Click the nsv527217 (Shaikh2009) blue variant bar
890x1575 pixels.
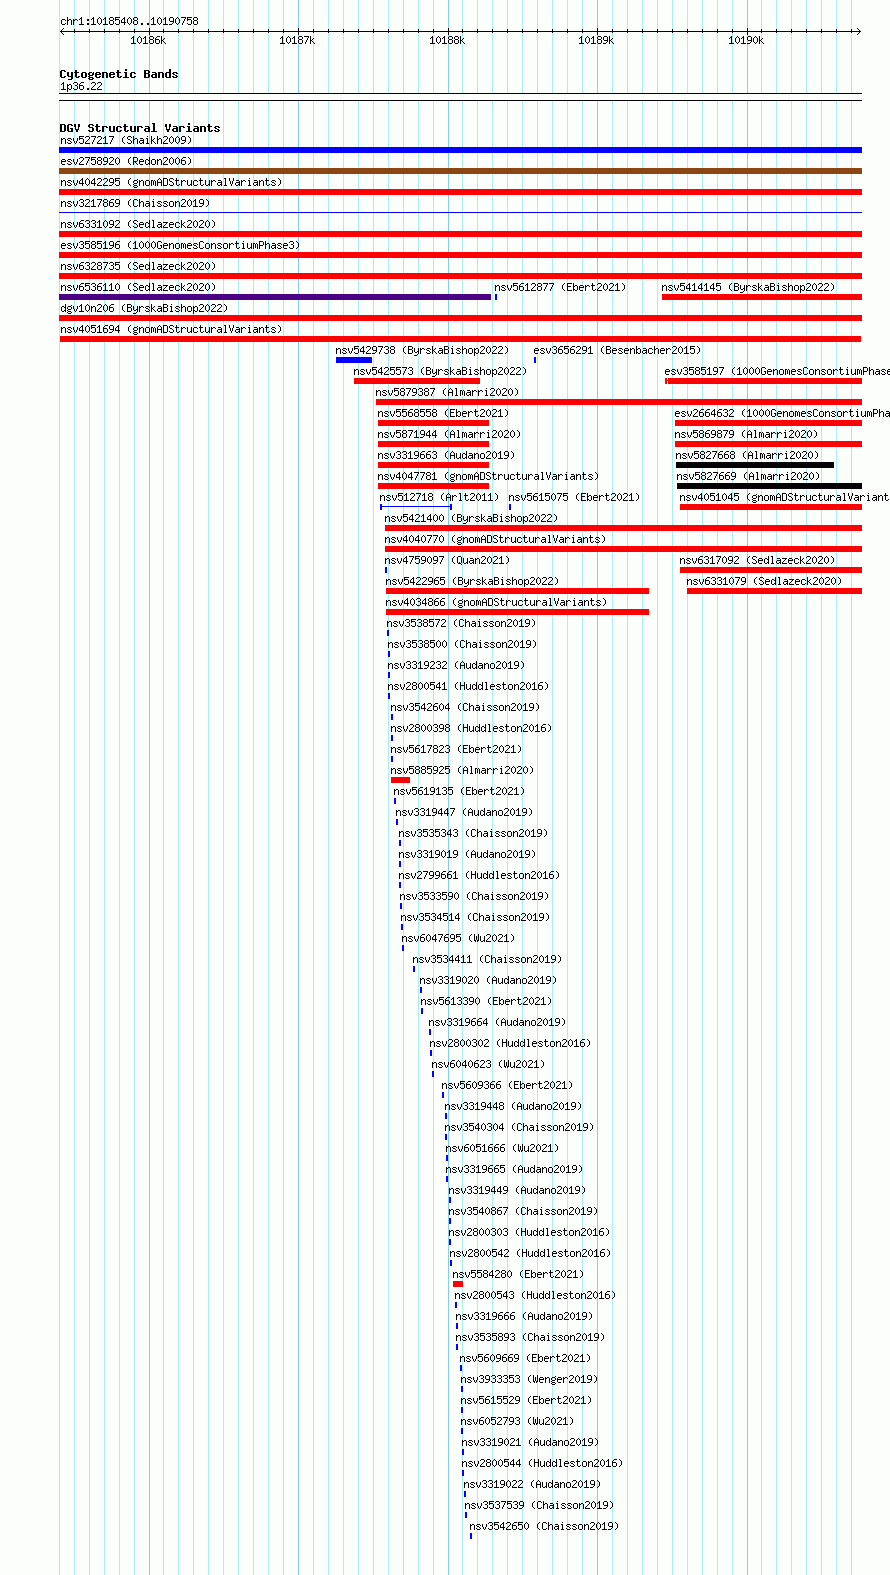click(460, 150)
